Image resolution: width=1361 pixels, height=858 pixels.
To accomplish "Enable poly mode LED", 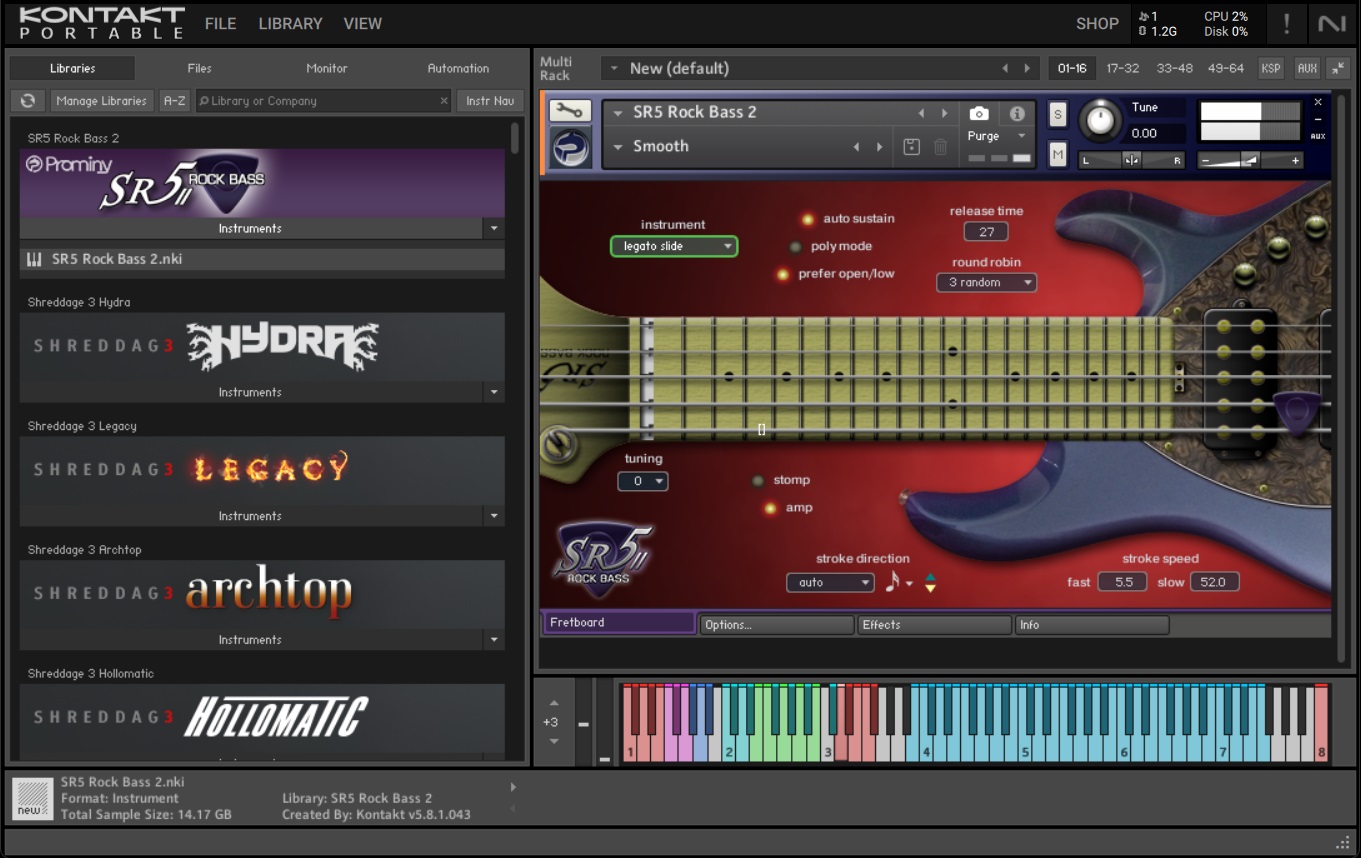I will (x=796, y=247).
